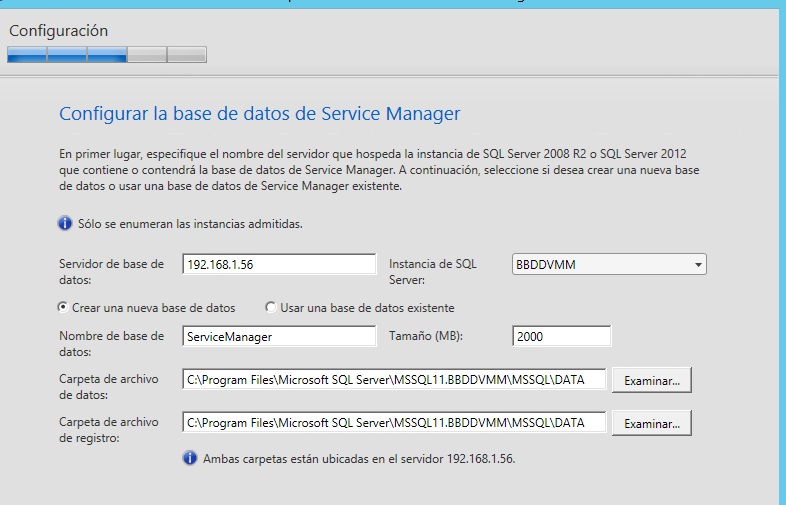
Task: Click the last gray progress bar segment
Action: (x=187, y=55)
